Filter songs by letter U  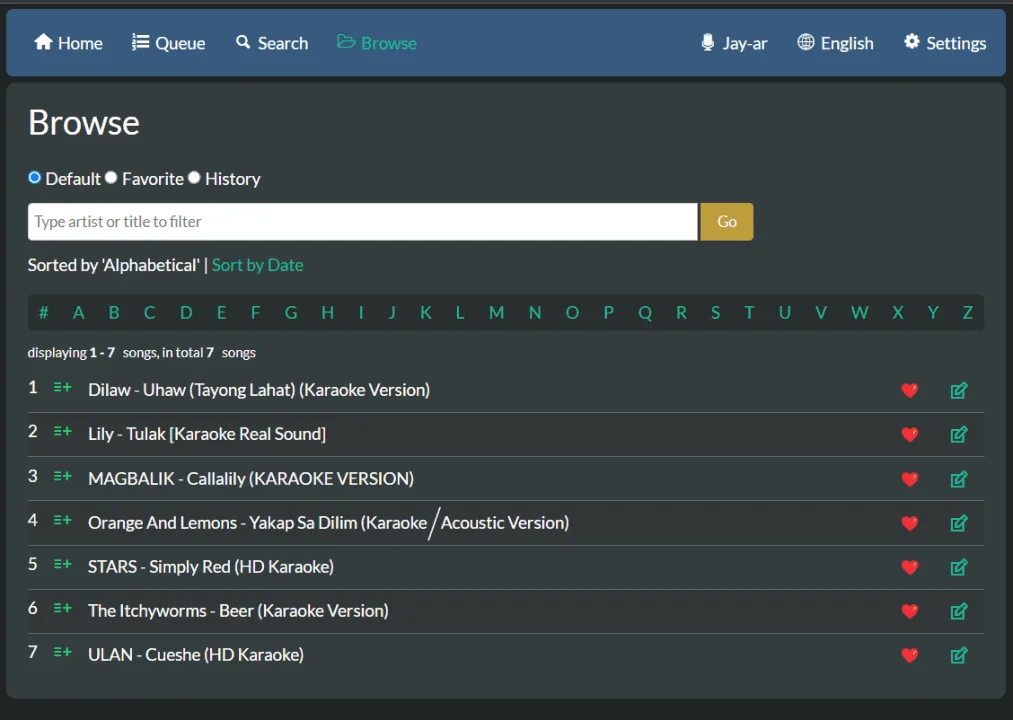tap(785, 313)
